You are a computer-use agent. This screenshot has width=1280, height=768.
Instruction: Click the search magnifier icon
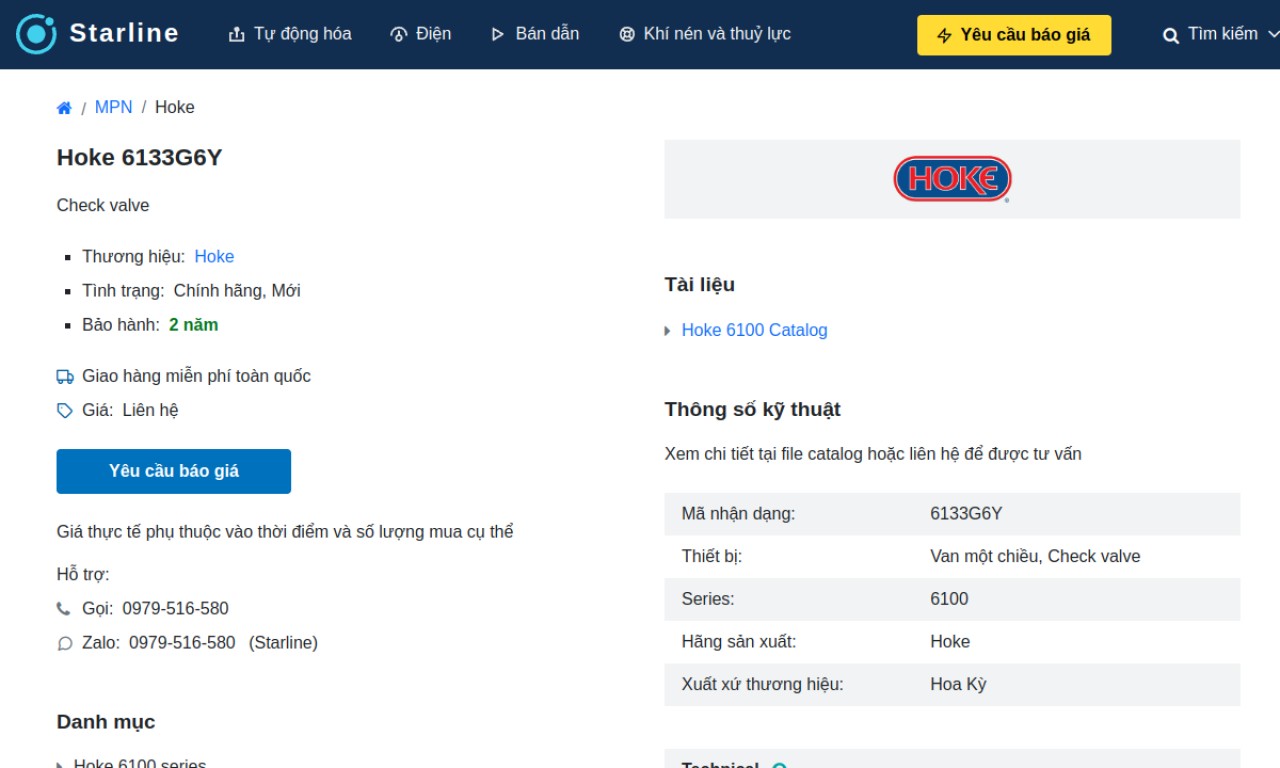1171,35
